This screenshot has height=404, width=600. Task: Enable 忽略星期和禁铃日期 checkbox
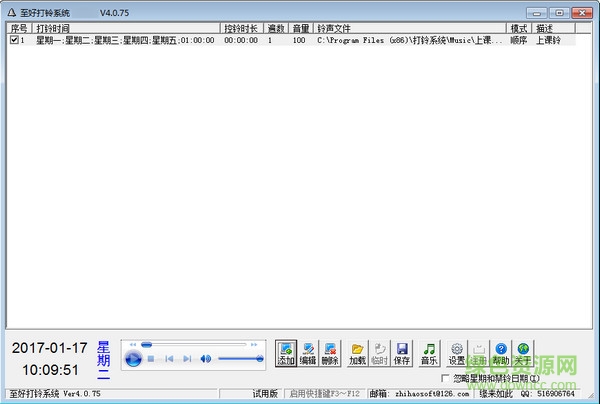[x=445, y=378]
